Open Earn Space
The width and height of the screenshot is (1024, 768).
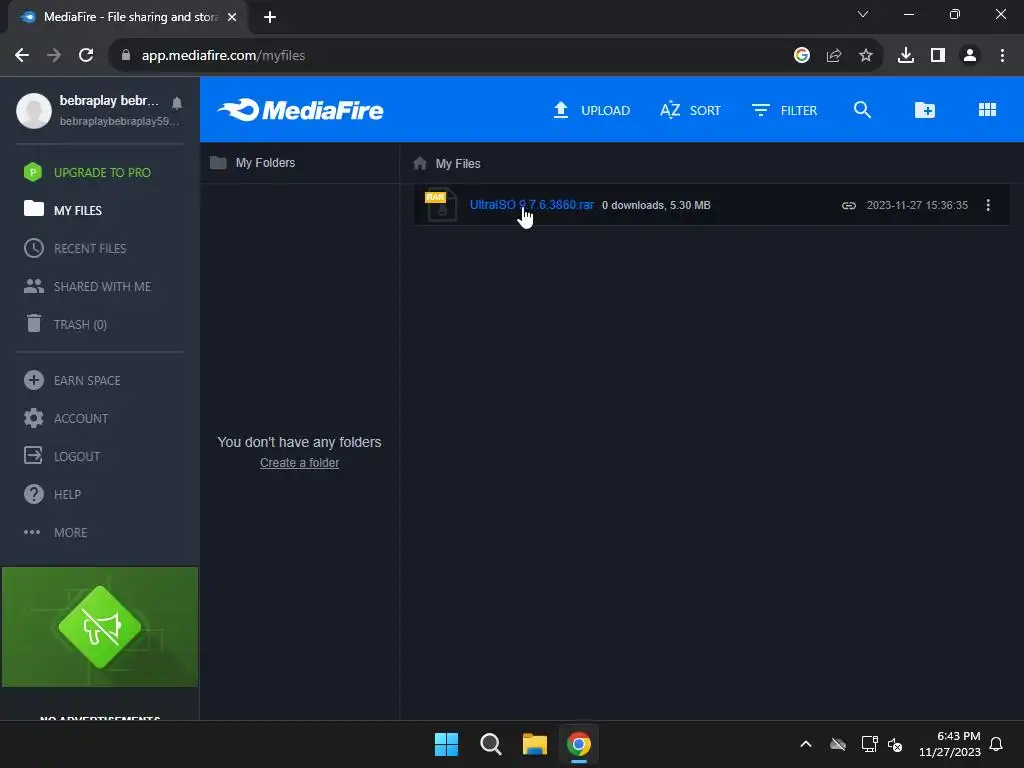coord(72,380)
